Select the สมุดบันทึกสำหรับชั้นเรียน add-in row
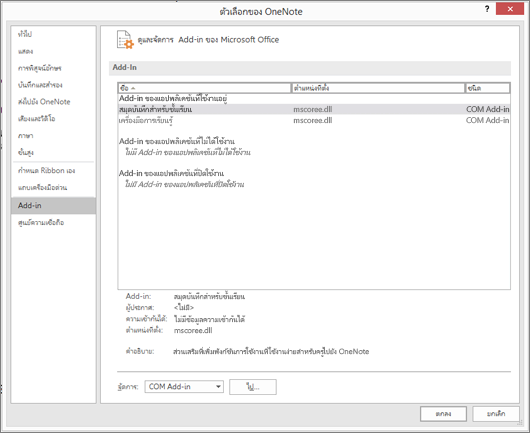Image resolution: width=530 pixels, height=433 pixels. pyautogui.click(x=314, y=109)
